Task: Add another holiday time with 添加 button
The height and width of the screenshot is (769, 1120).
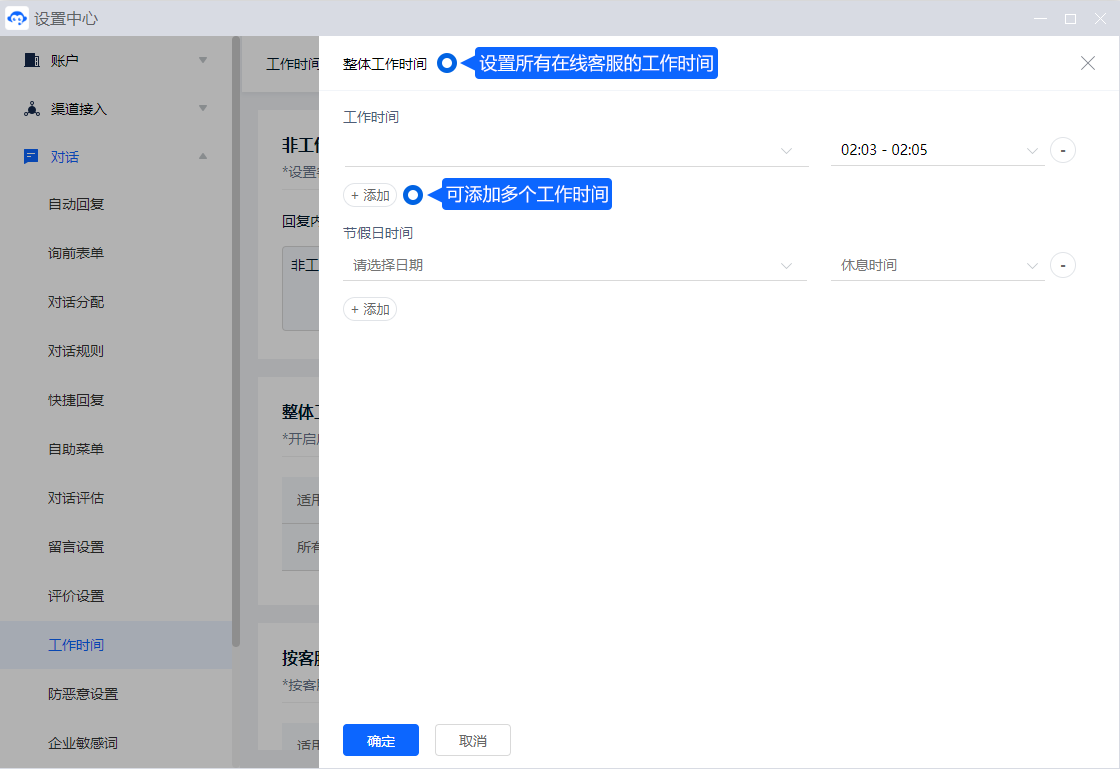Action: (370, 310)
